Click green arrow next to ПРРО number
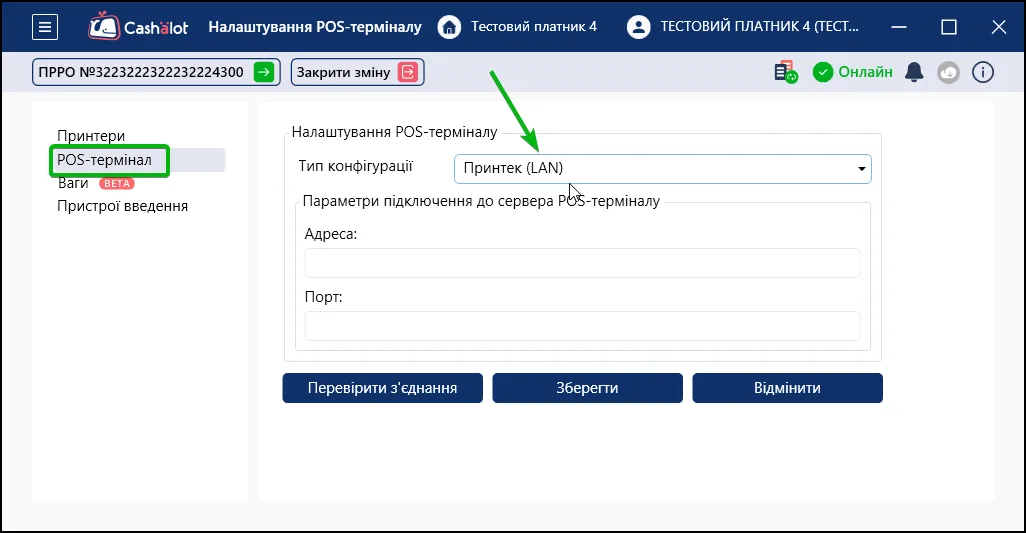 pyautogui.click(x=264, y=72)
